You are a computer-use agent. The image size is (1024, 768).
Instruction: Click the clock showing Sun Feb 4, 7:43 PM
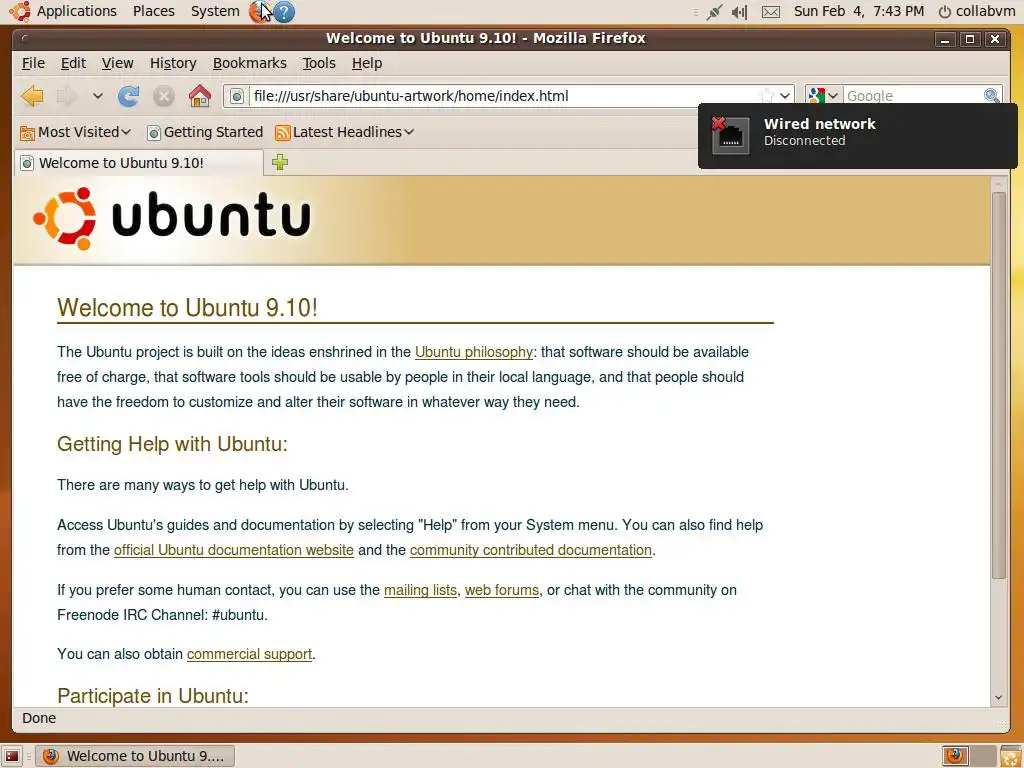859,11
